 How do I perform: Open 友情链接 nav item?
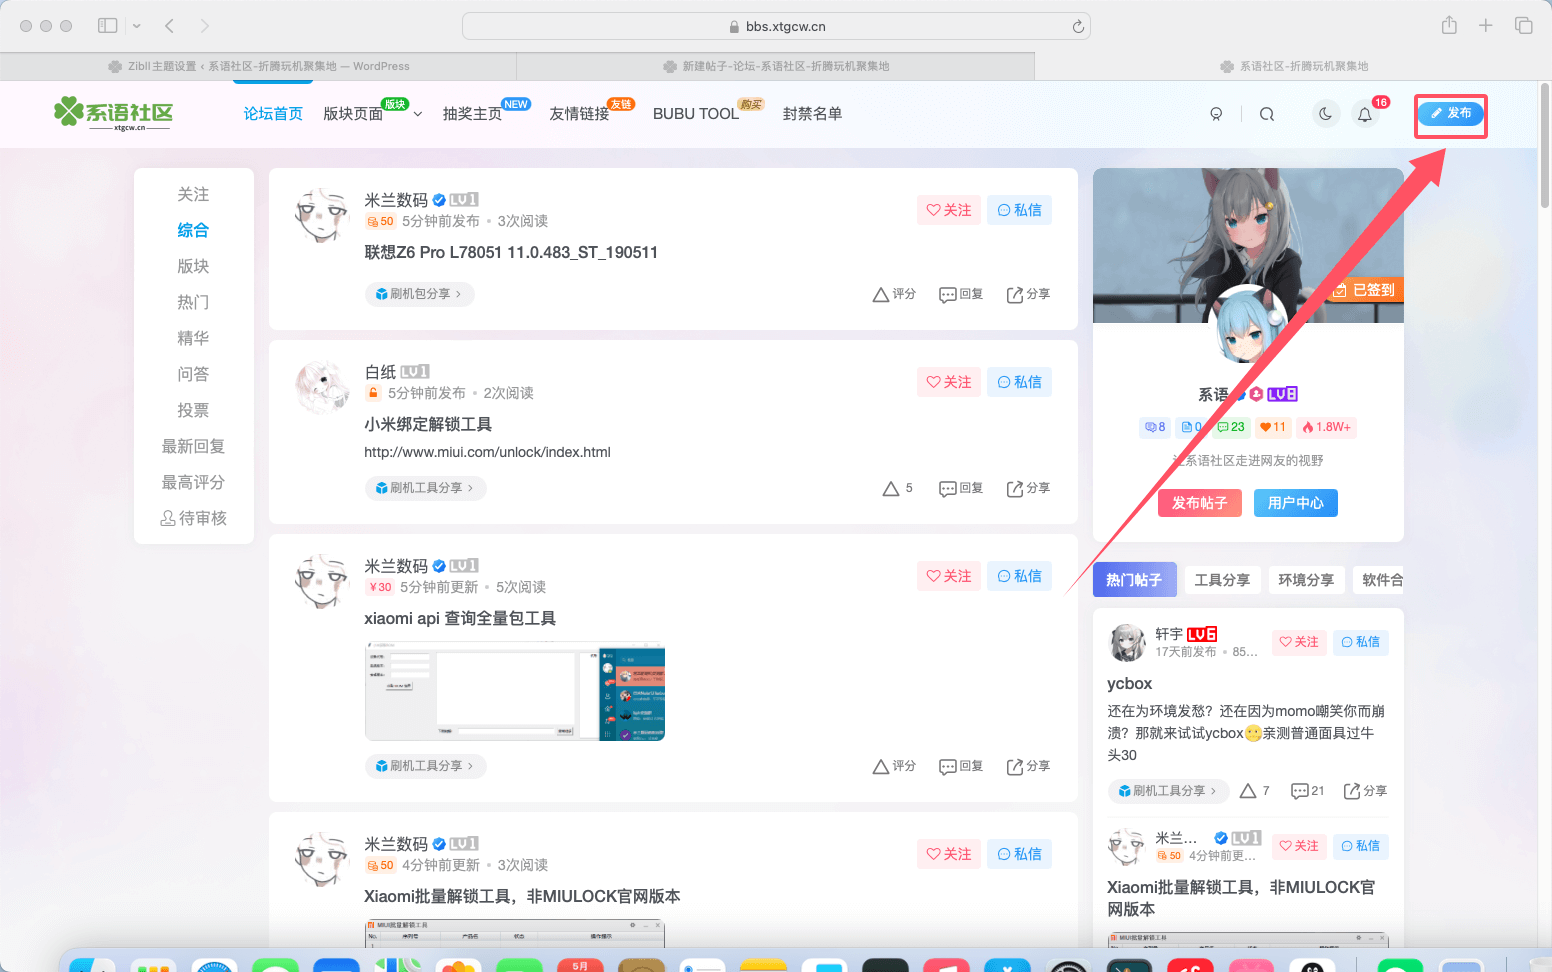[579, 114]
